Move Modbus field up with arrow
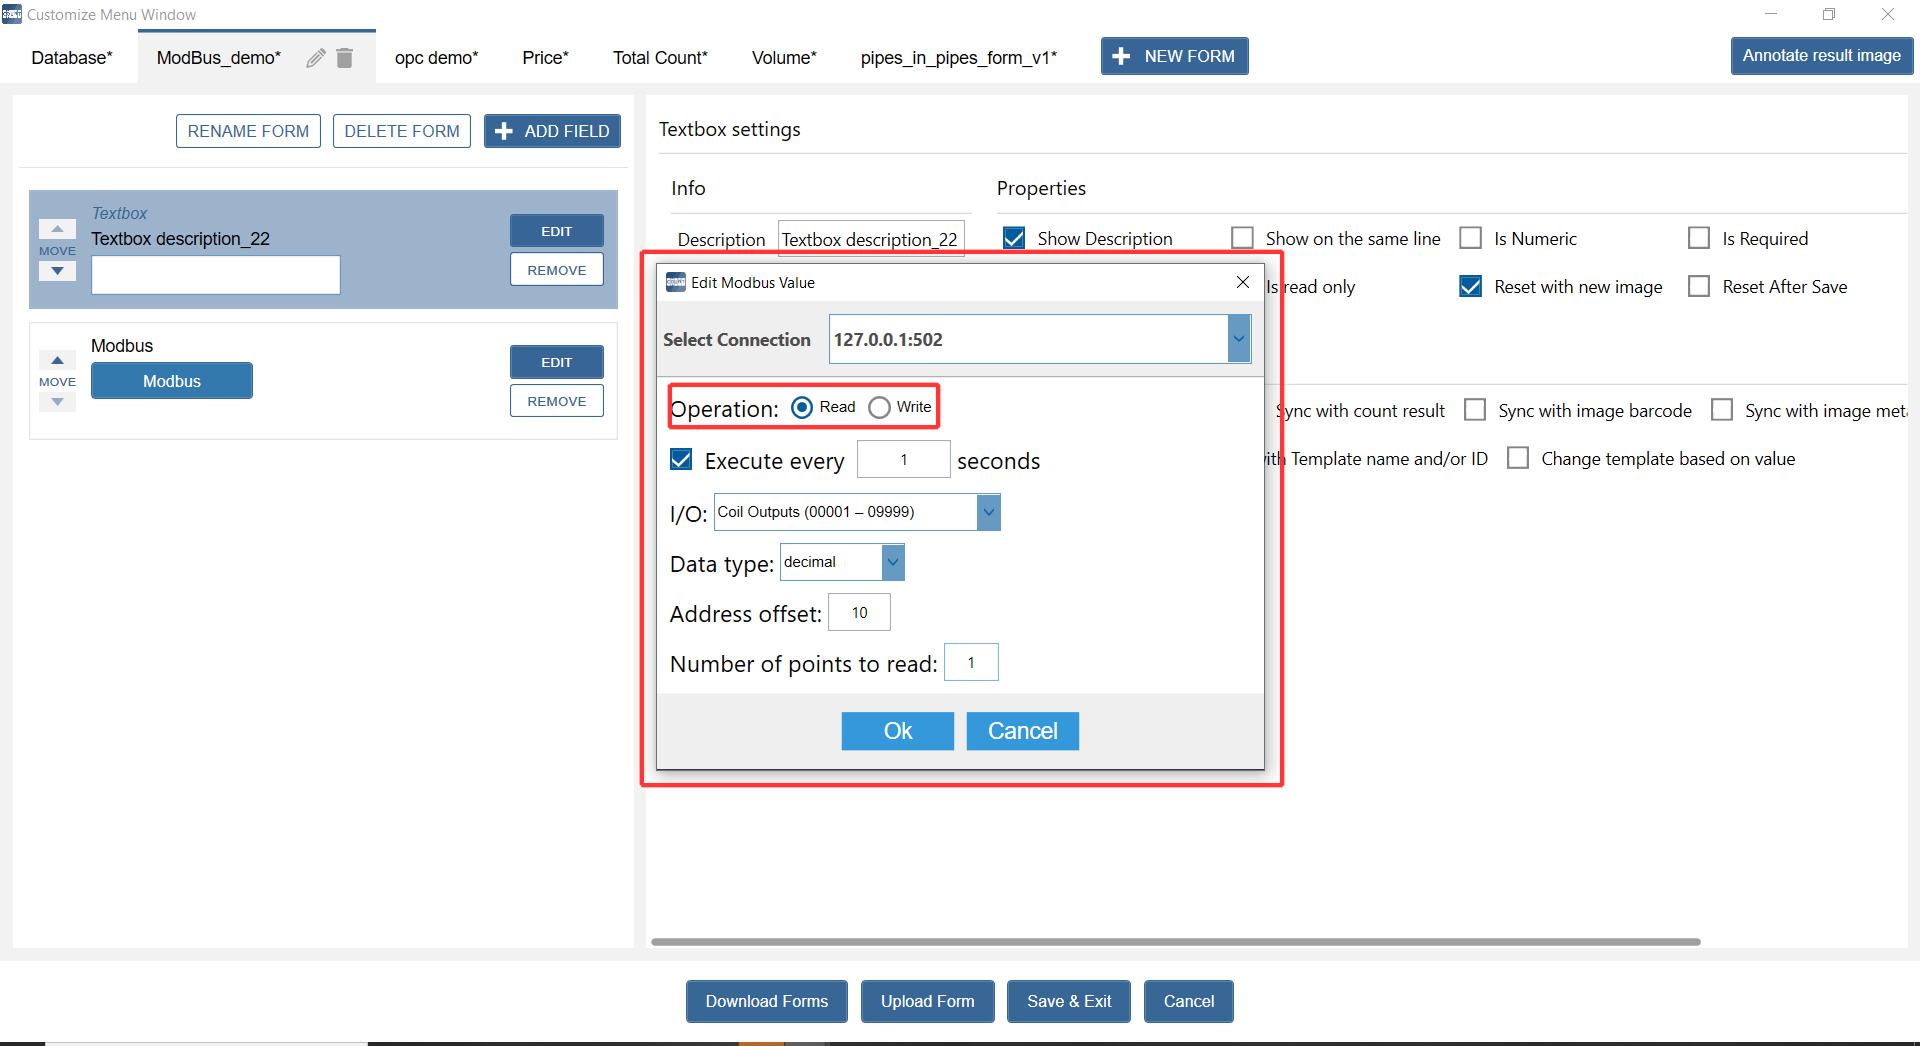This screenshot has height=1046, width=1920. (x=57, y=360)
